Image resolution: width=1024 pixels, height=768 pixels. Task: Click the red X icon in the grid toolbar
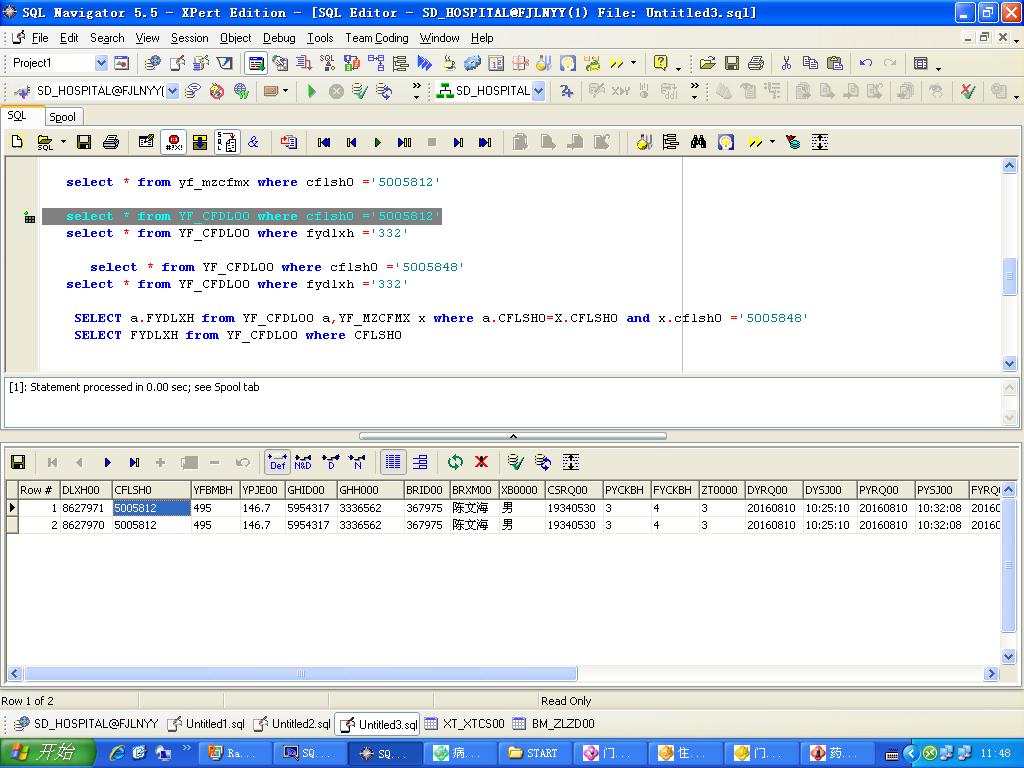pyautogui.click(x=482, y=462)
